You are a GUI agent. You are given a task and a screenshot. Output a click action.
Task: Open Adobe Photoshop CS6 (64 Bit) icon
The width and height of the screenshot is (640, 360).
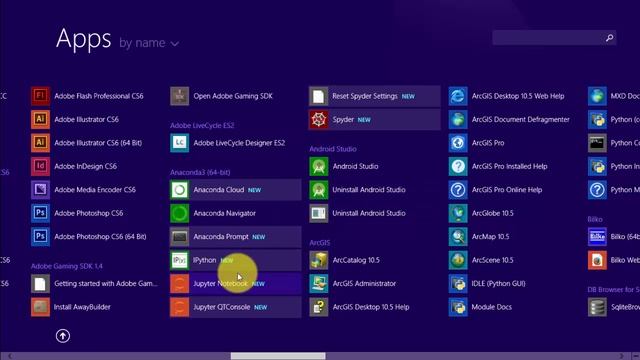[40, 236]
